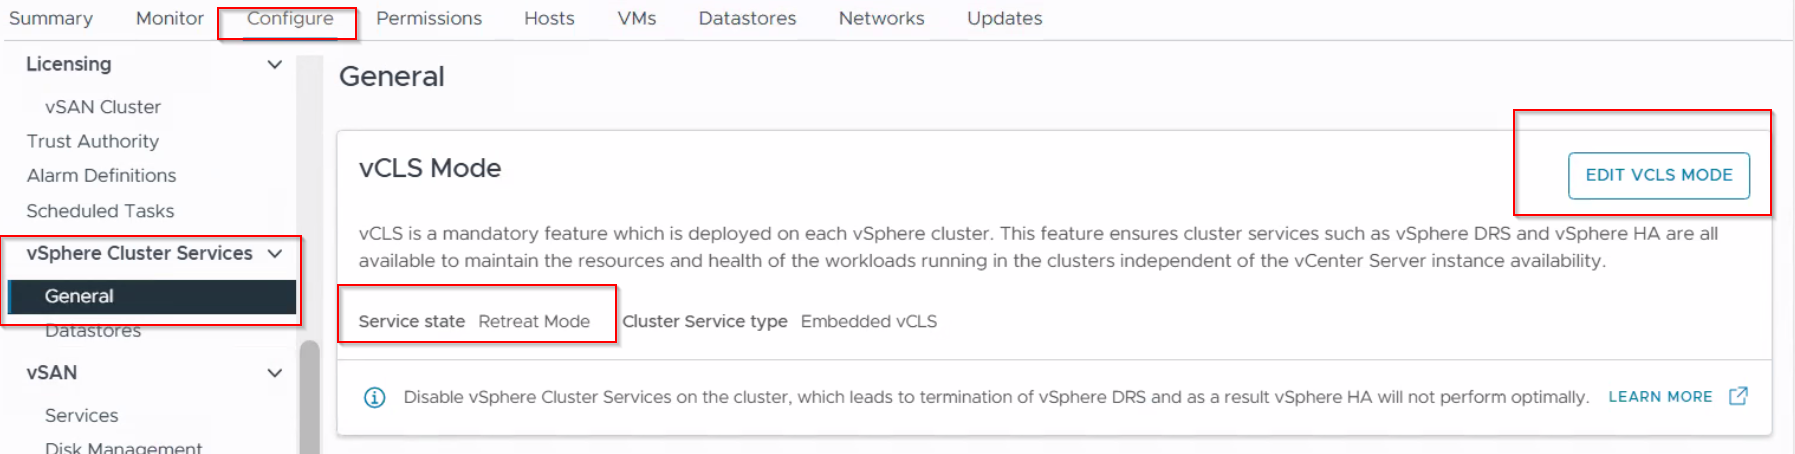Click the info icon beside the disable message

pos(375,398)
